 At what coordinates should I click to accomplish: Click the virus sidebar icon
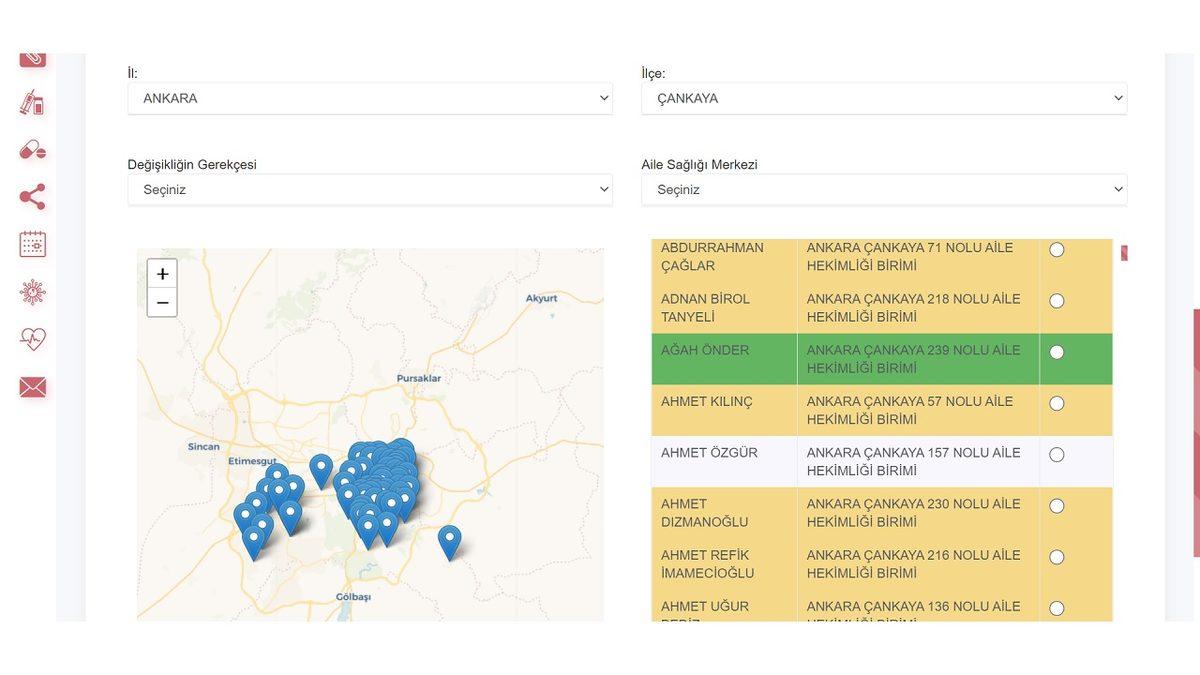(32, 292)
